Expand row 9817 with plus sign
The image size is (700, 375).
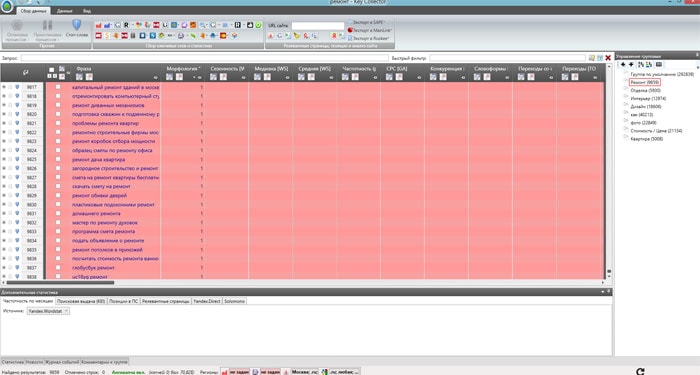(4, 87)
